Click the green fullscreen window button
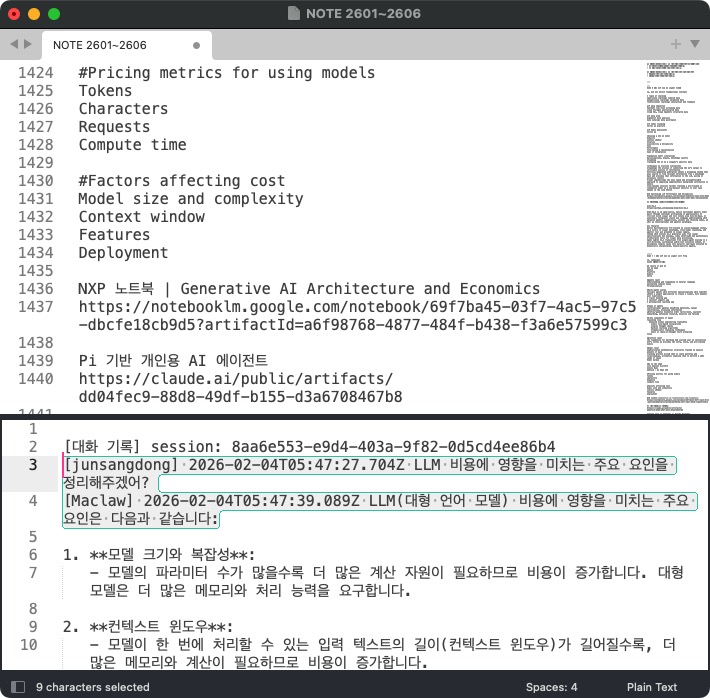Image resolution: width=710 pixels, height=698 pixels. tap(54, 14)
